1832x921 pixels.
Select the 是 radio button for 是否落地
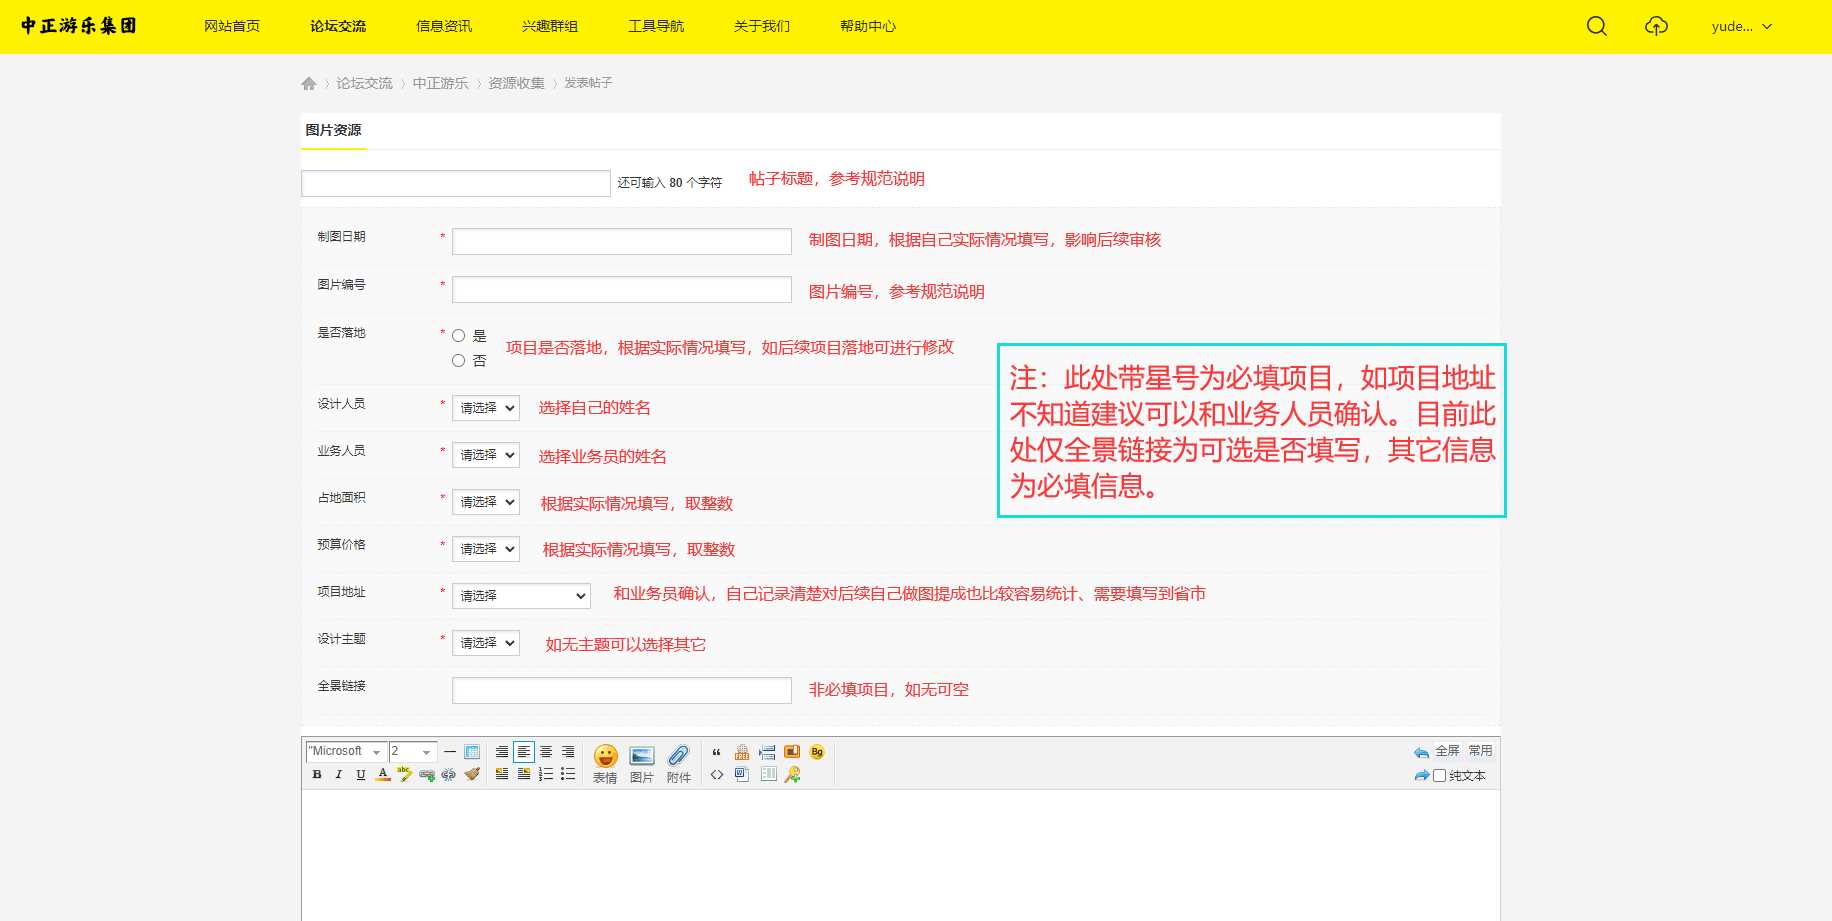tap(458, 336)
